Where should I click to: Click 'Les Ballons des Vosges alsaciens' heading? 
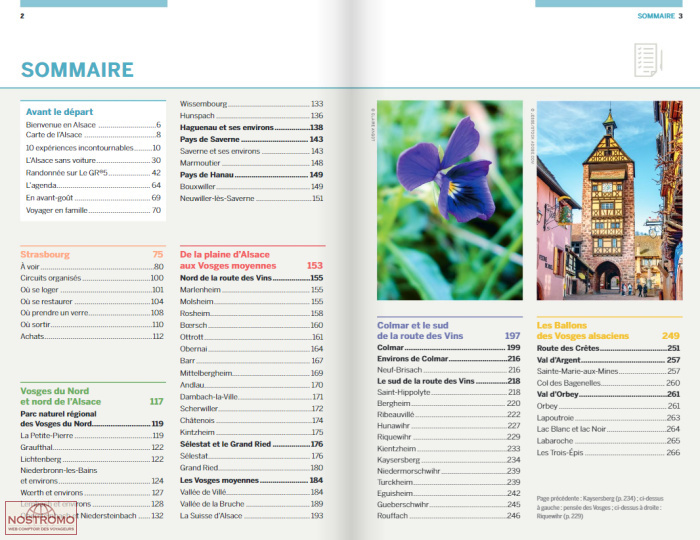(608, 331)
